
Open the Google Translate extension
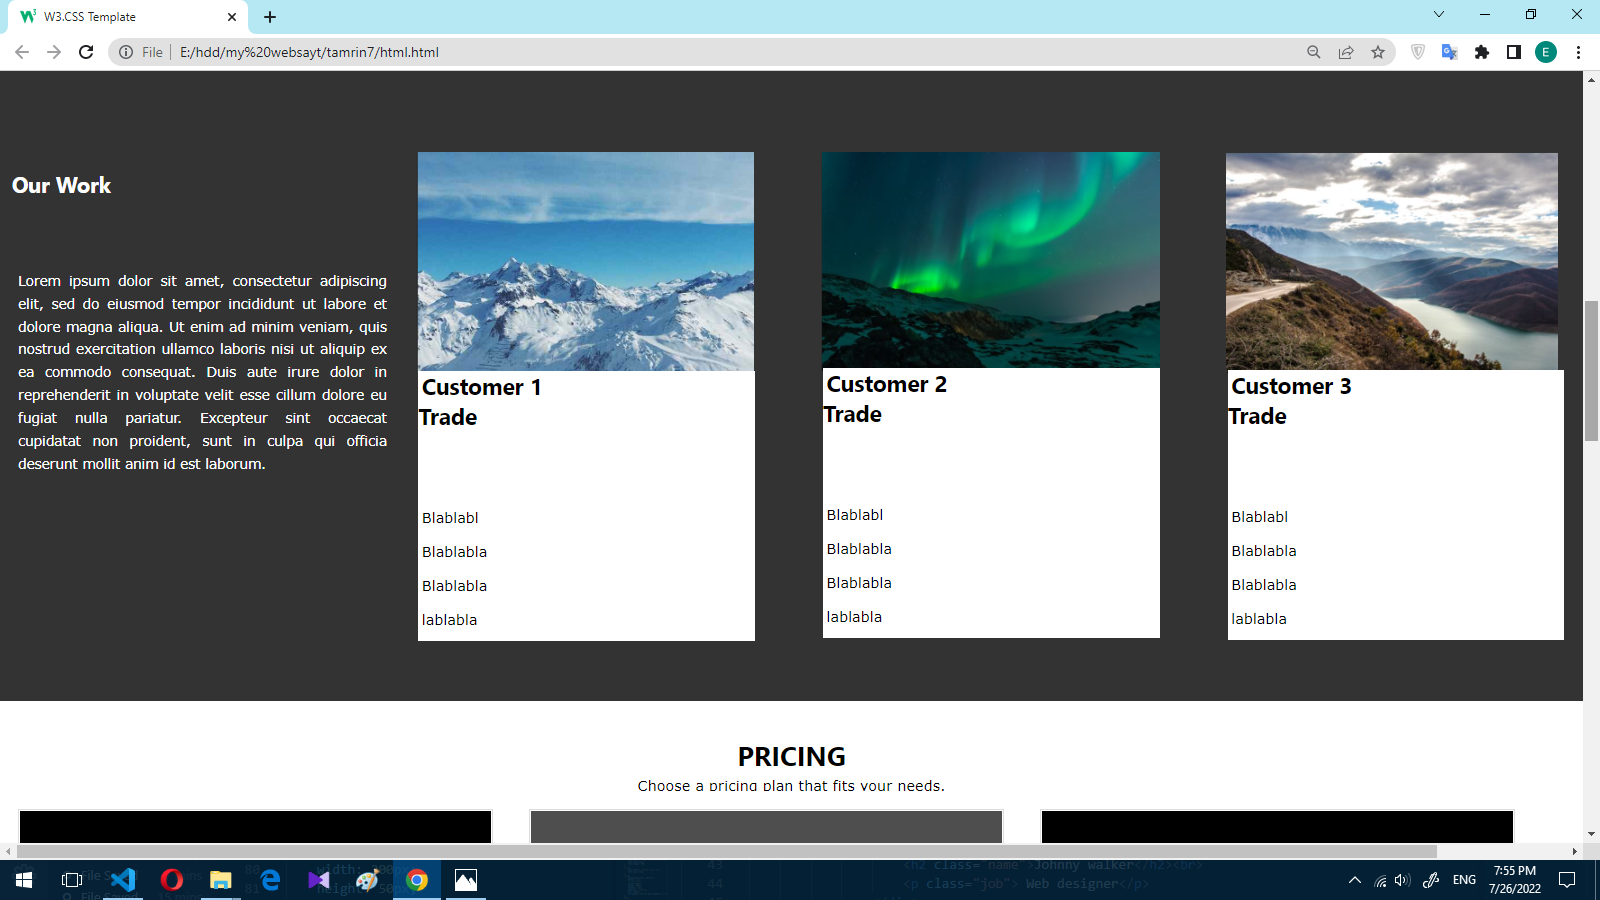point(1449,52)
